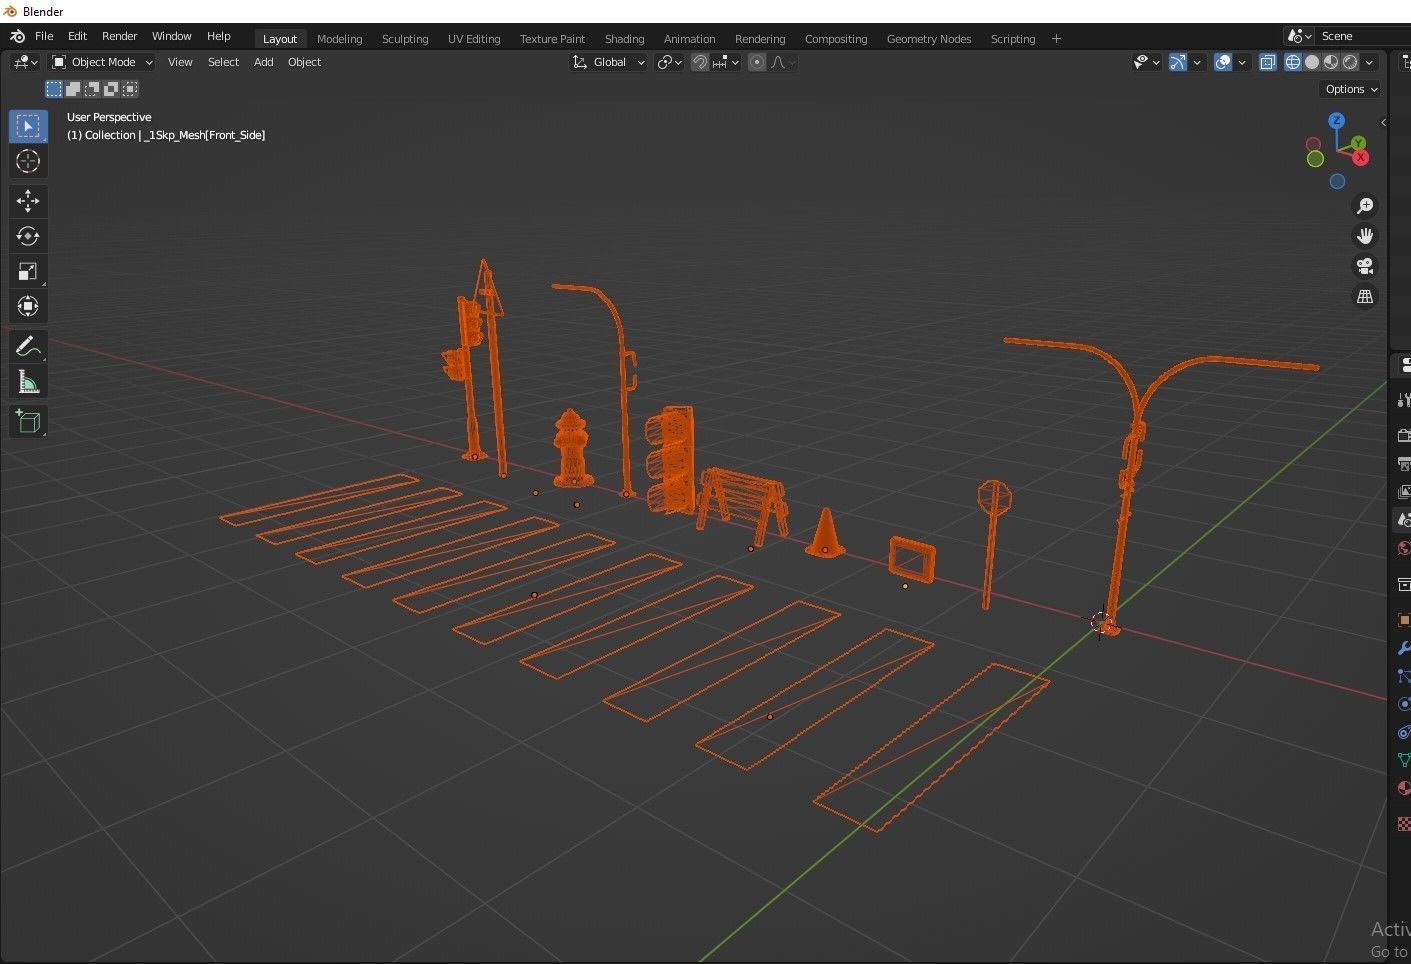The height and width of the screenshot is (964, 1411).
Task: Open the Options dropdown in the viewport
Action: pyautogui.click(x=1350, y=89)
